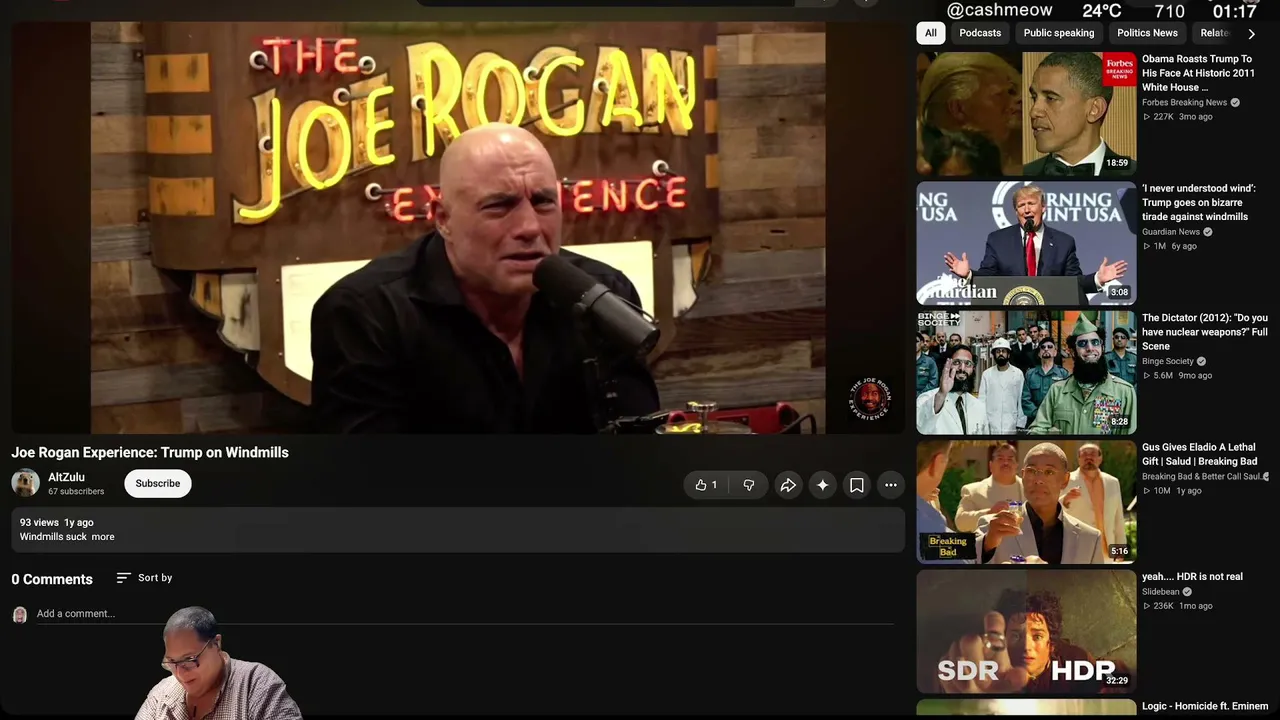Click the '0 Comments' heading
The height and width of the screenshot is (720, 1280).
52,579
